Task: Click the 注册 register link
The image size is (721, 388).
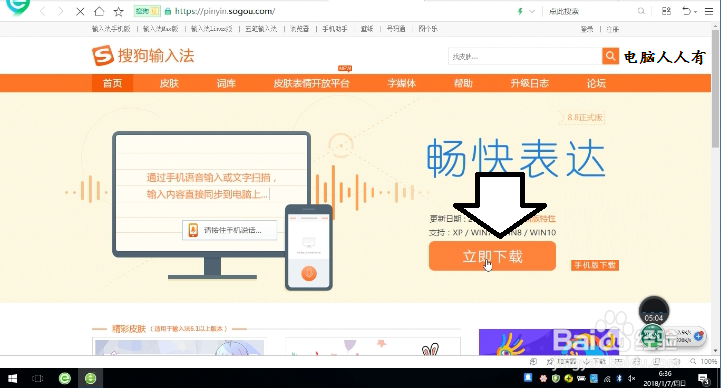Action: coord(612,29)
